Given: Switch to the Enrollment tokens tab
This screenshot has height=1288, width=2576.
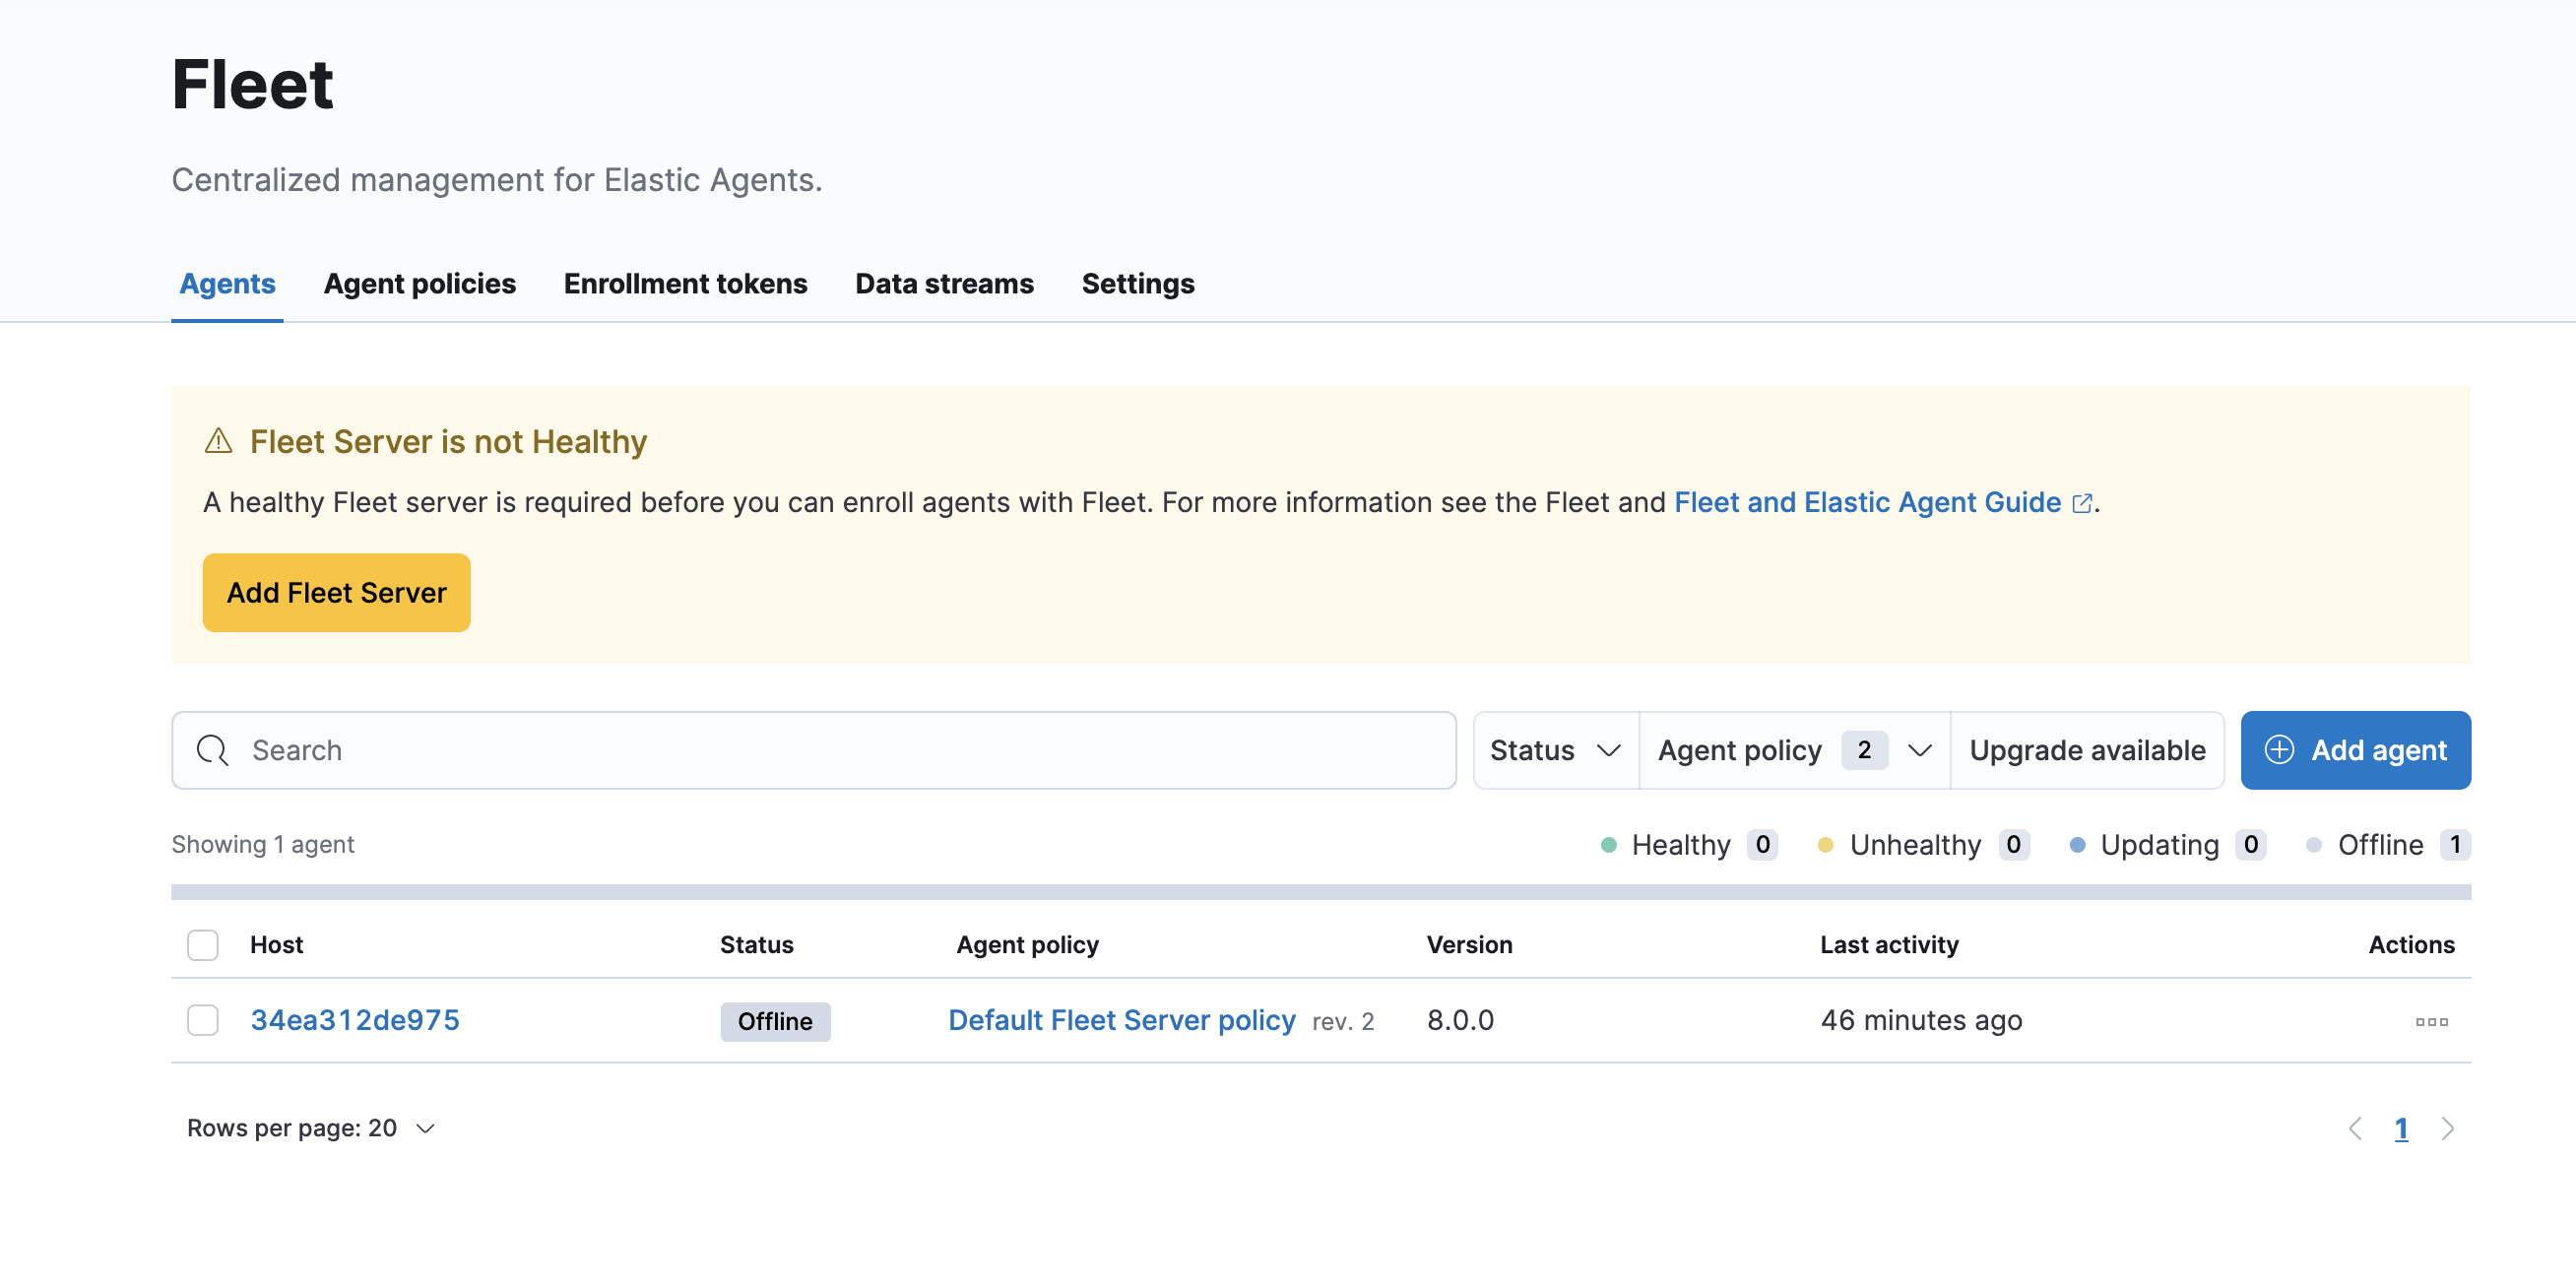Looking at the screenshot, I should point(685,283).
